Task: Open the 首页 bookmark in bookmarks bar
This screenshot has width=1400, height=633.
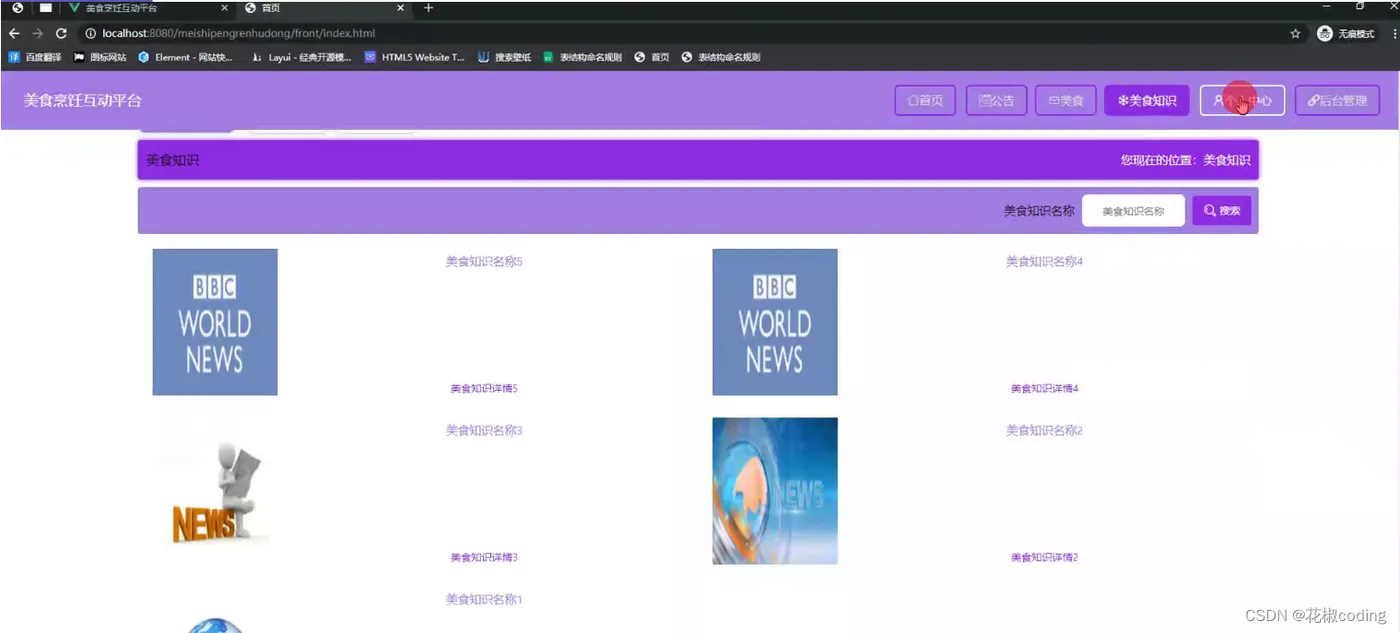Action: 652,57
